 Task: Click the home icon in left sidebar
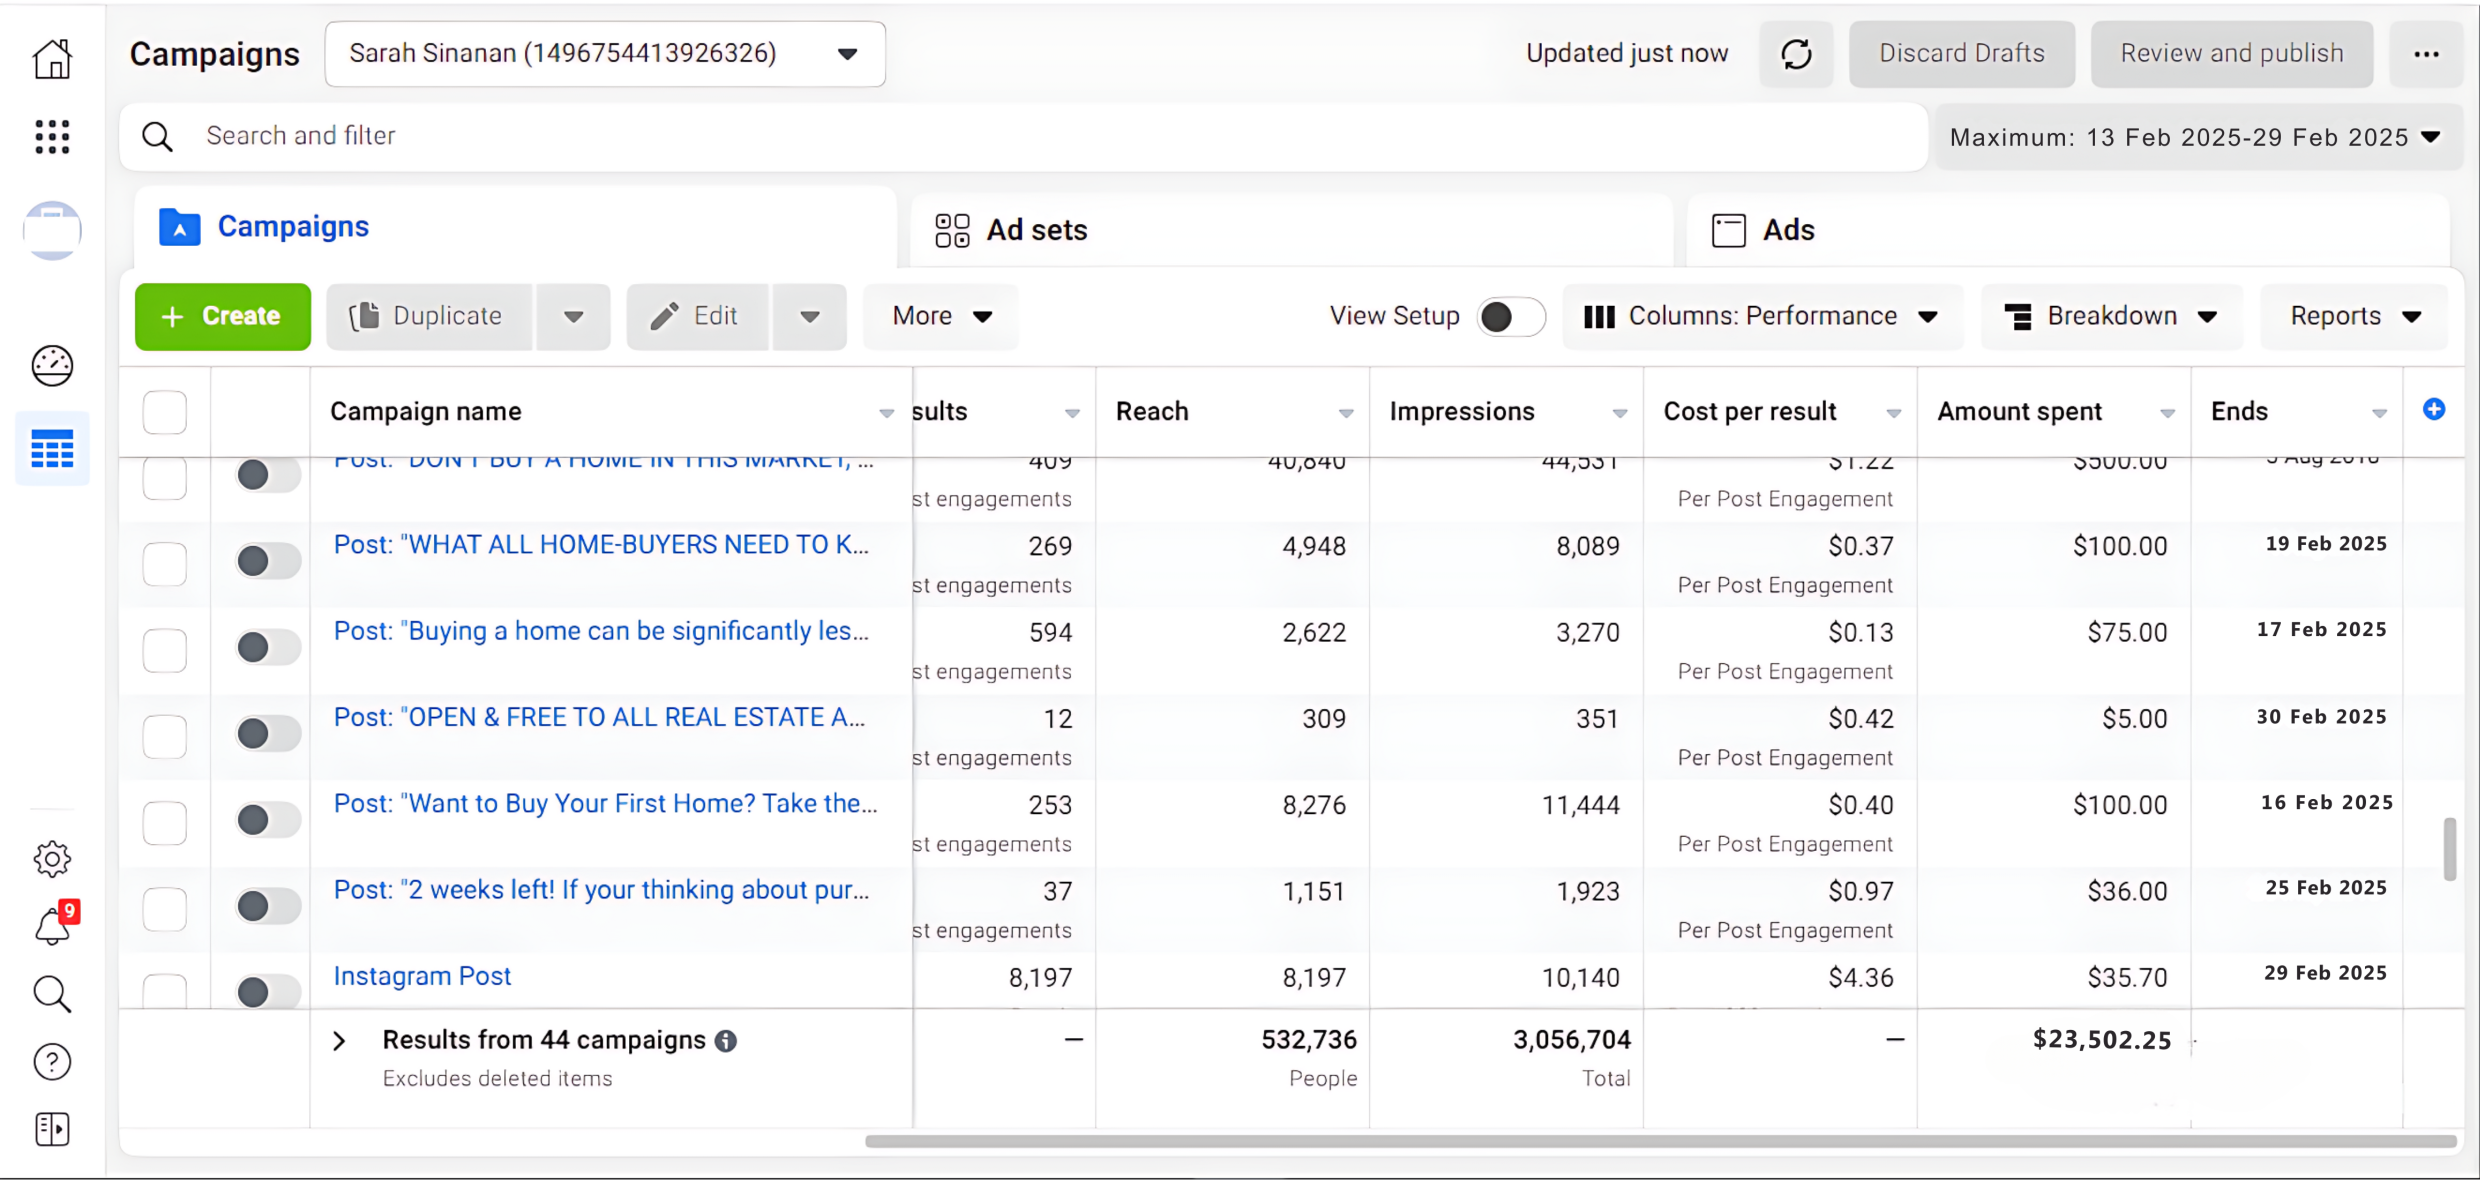click(x=52, y=59)
